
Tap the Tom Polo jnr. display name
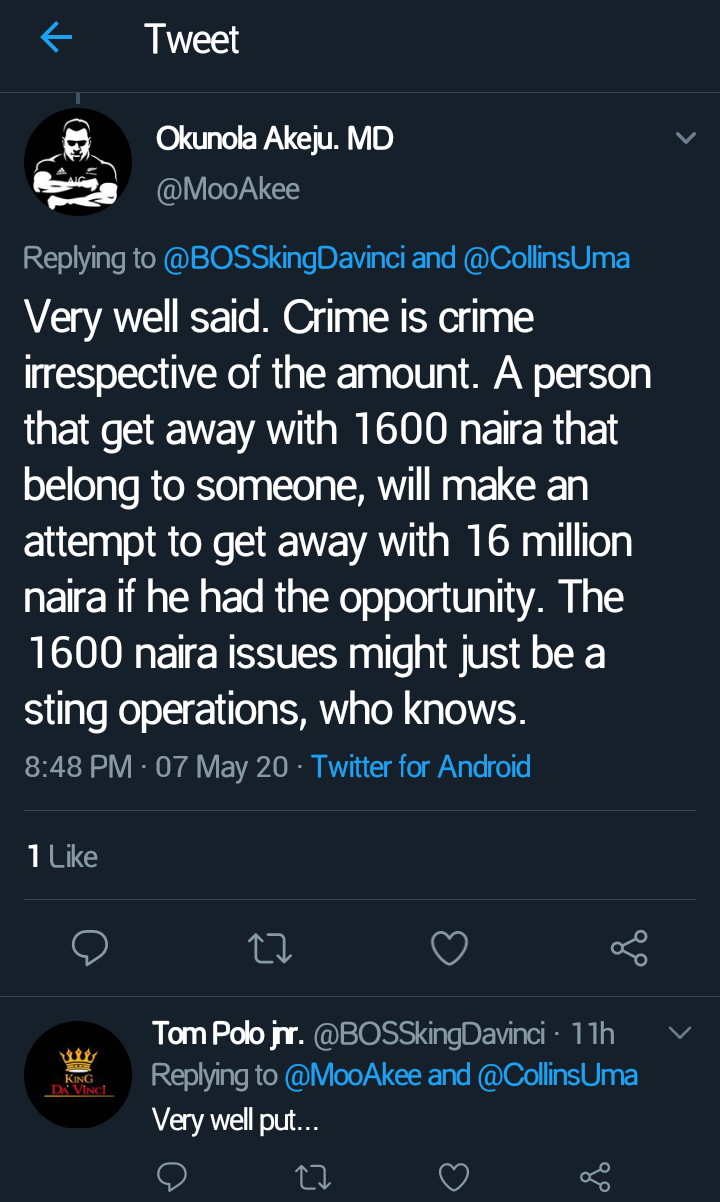click(227, 1033)
